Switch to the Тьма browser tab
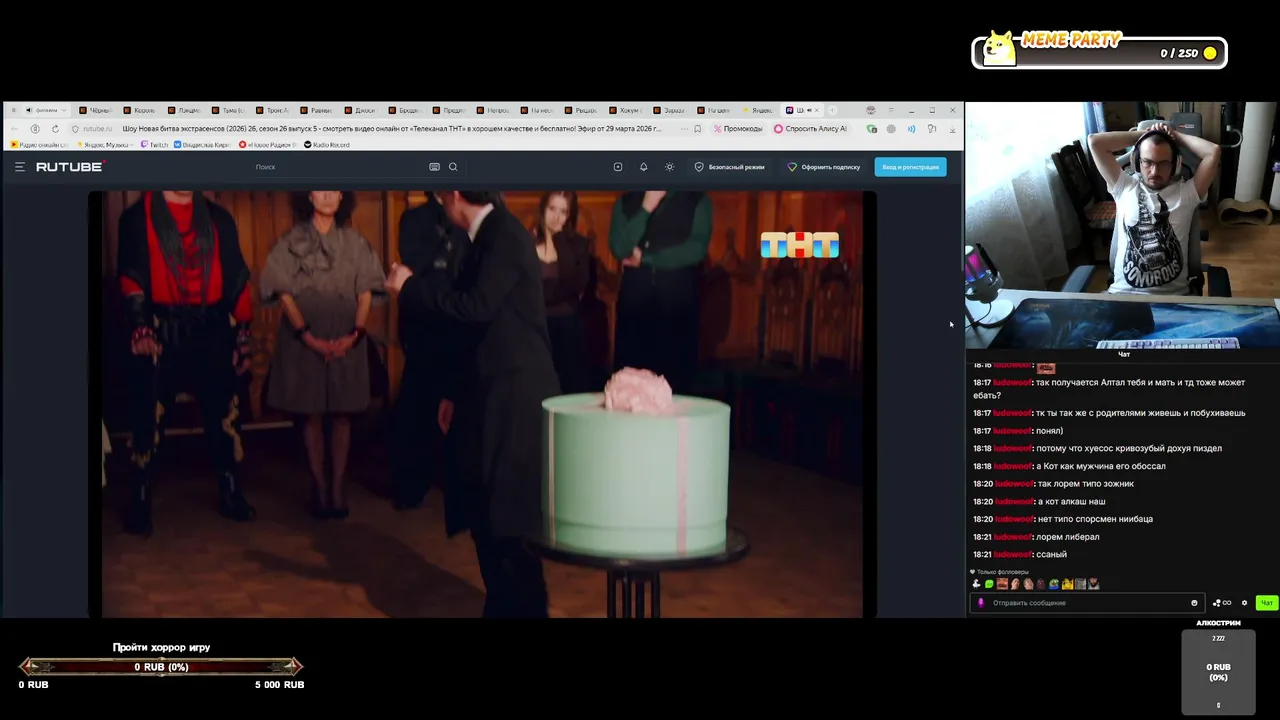1280x720 pixels. (x=229, y=110)
